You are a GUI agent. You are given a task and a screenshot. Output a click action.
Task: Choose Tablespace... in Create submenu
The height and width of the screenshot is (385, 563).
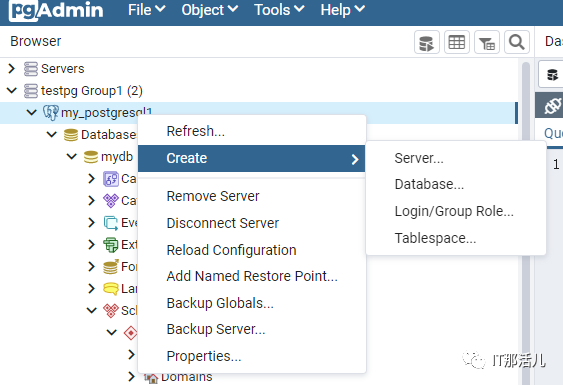tap(456, 238)
